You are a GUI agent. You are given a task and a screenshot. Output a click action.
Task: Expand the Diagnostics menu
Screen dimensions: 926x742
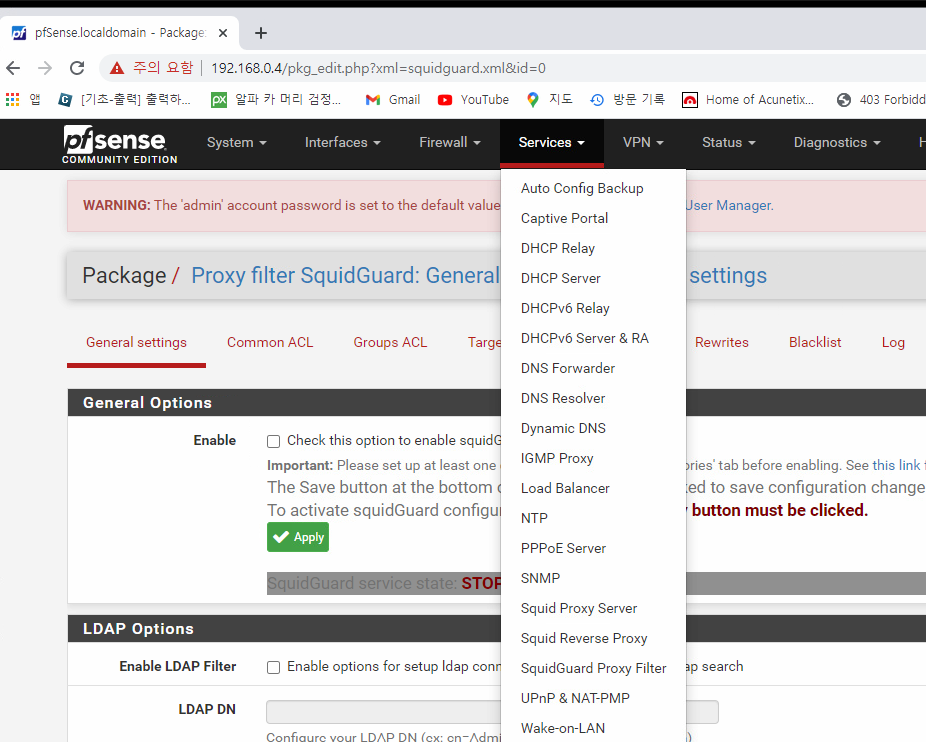click(837, 142)
